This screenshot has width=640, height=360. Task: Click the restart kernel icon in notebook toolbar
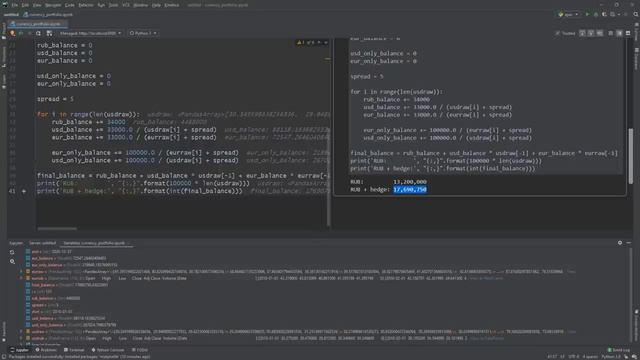coord(38,33)
